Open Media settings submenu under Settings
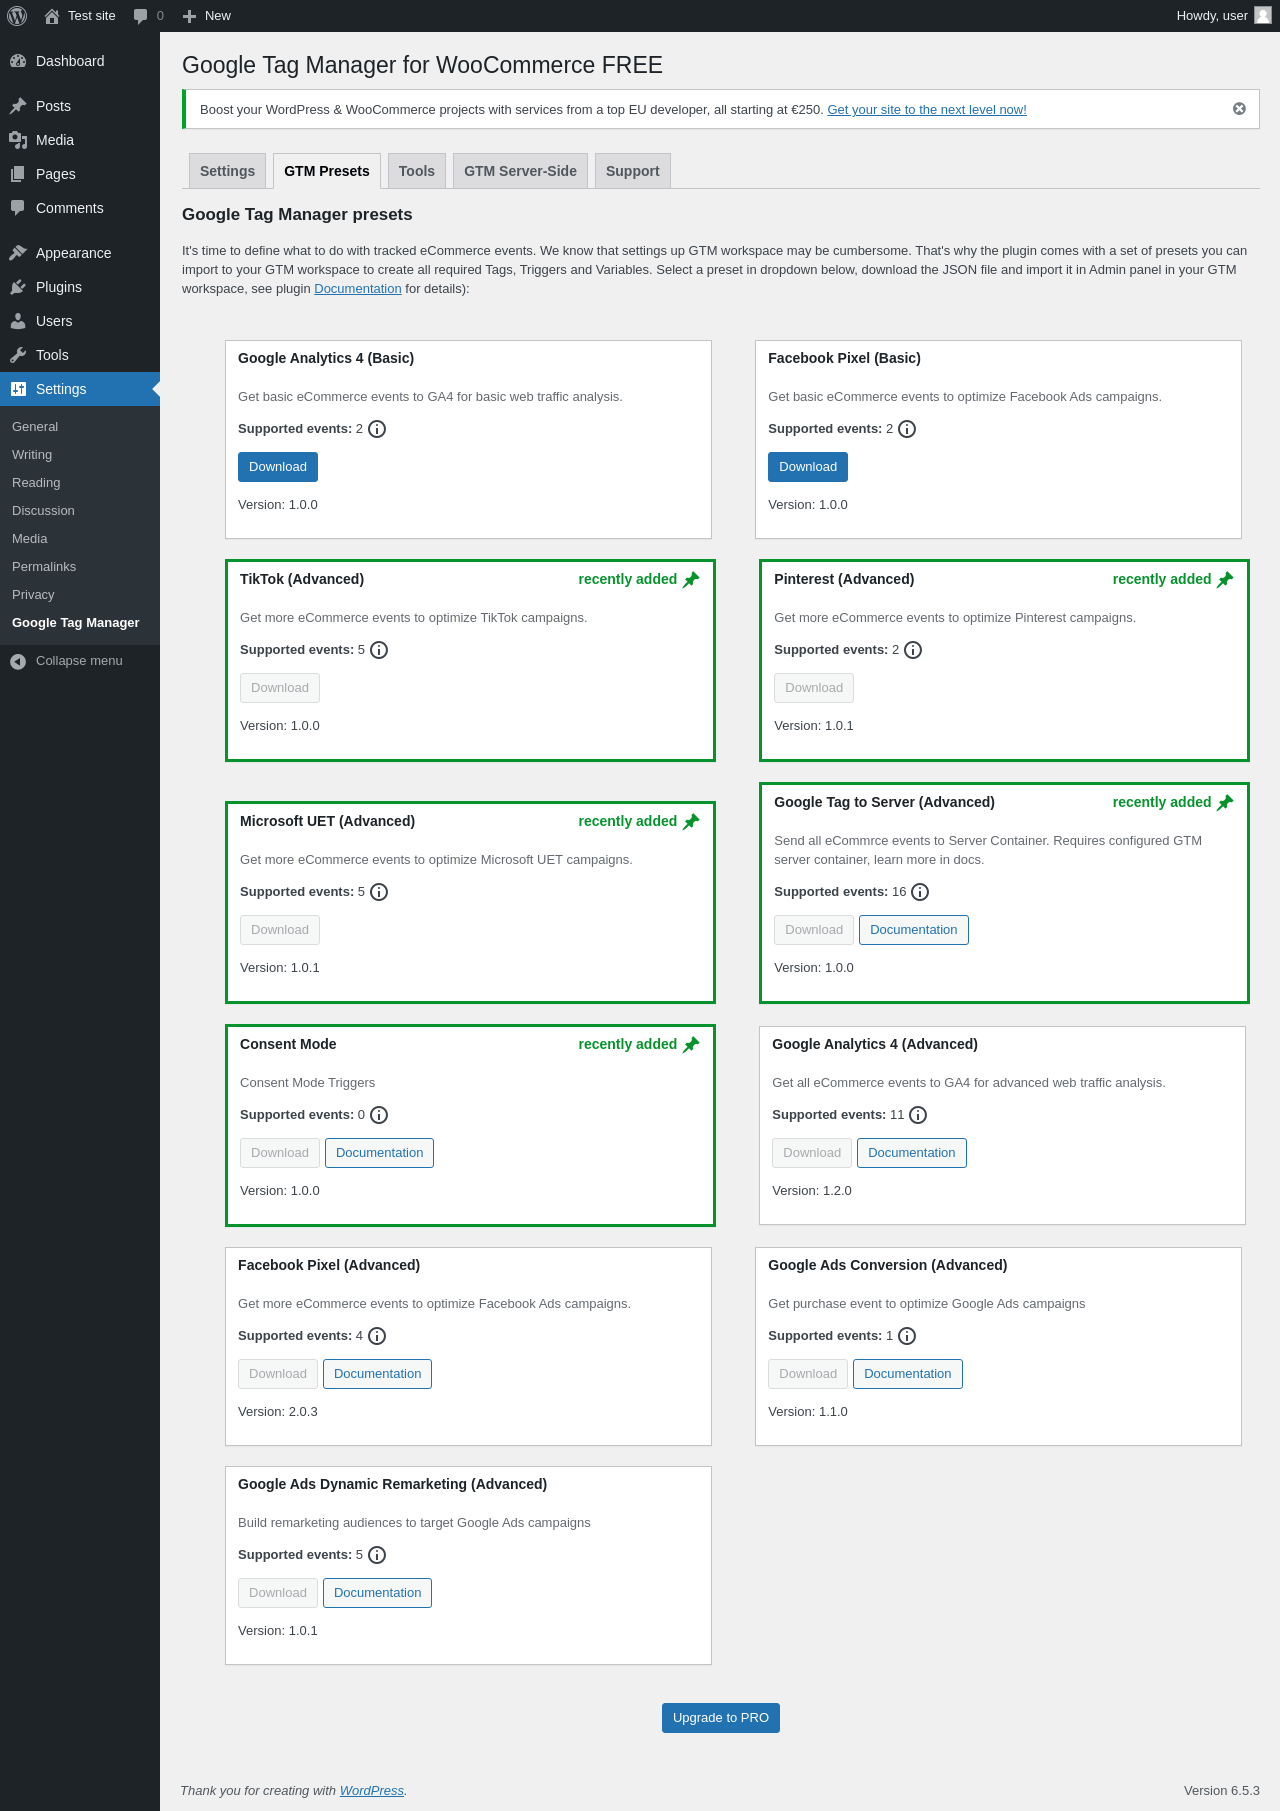Screen dimensions: 1280x1811 pyautogui.click(x=80, y=539)
